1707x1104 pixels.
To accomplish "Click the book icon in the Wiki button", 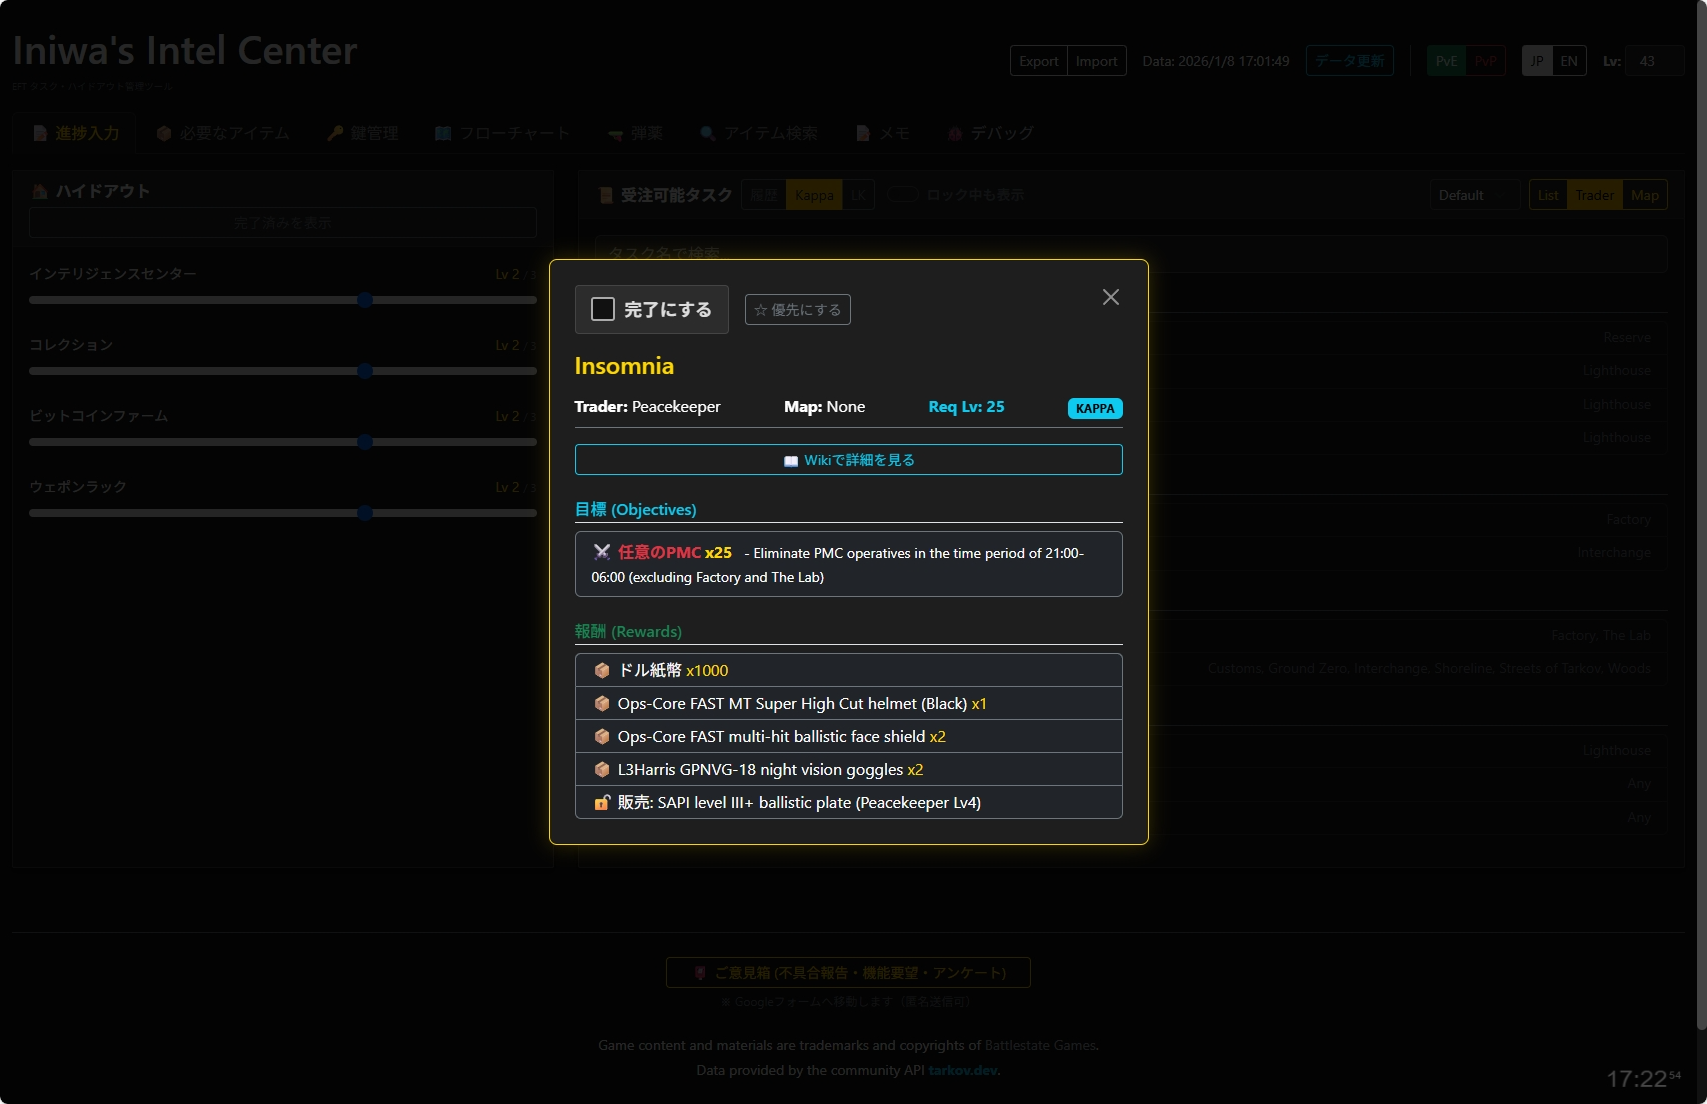I will pyautogui.click(x=791, y=461).
